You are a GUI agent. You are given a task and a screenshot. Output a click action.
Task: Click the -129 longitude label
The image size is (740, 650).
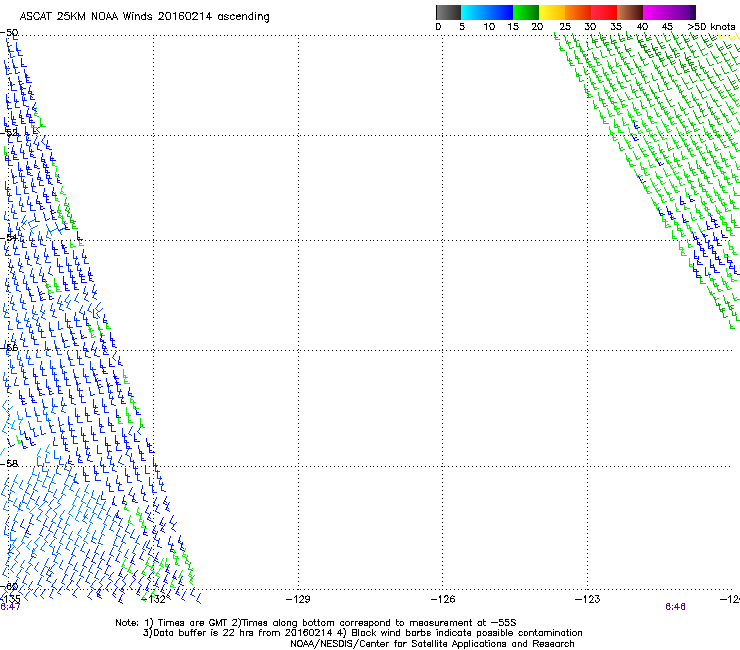click(298, 599)
